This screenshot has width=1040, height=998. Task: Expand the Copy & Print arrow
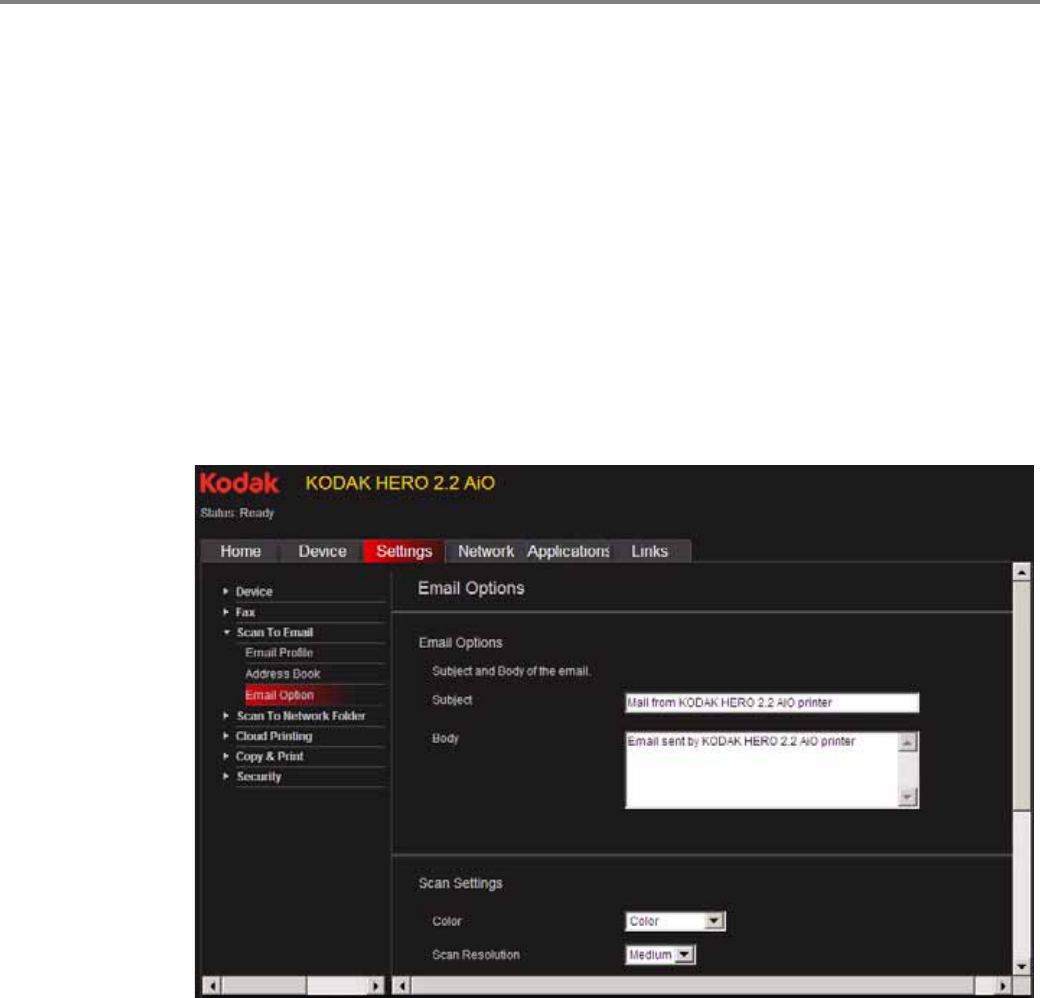[x=226, y=756]
